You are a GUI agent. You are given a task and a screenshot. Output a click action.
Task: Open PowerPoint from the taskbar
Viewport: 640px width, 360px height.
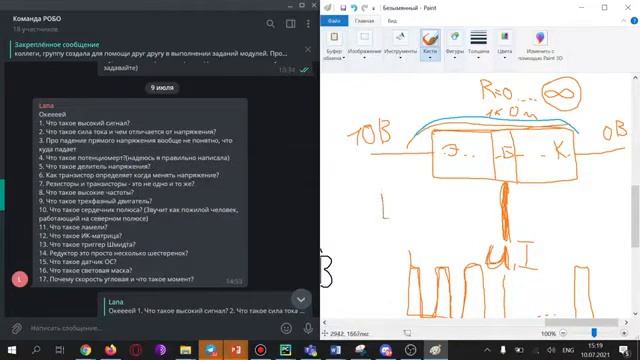(x=236, y=350)
